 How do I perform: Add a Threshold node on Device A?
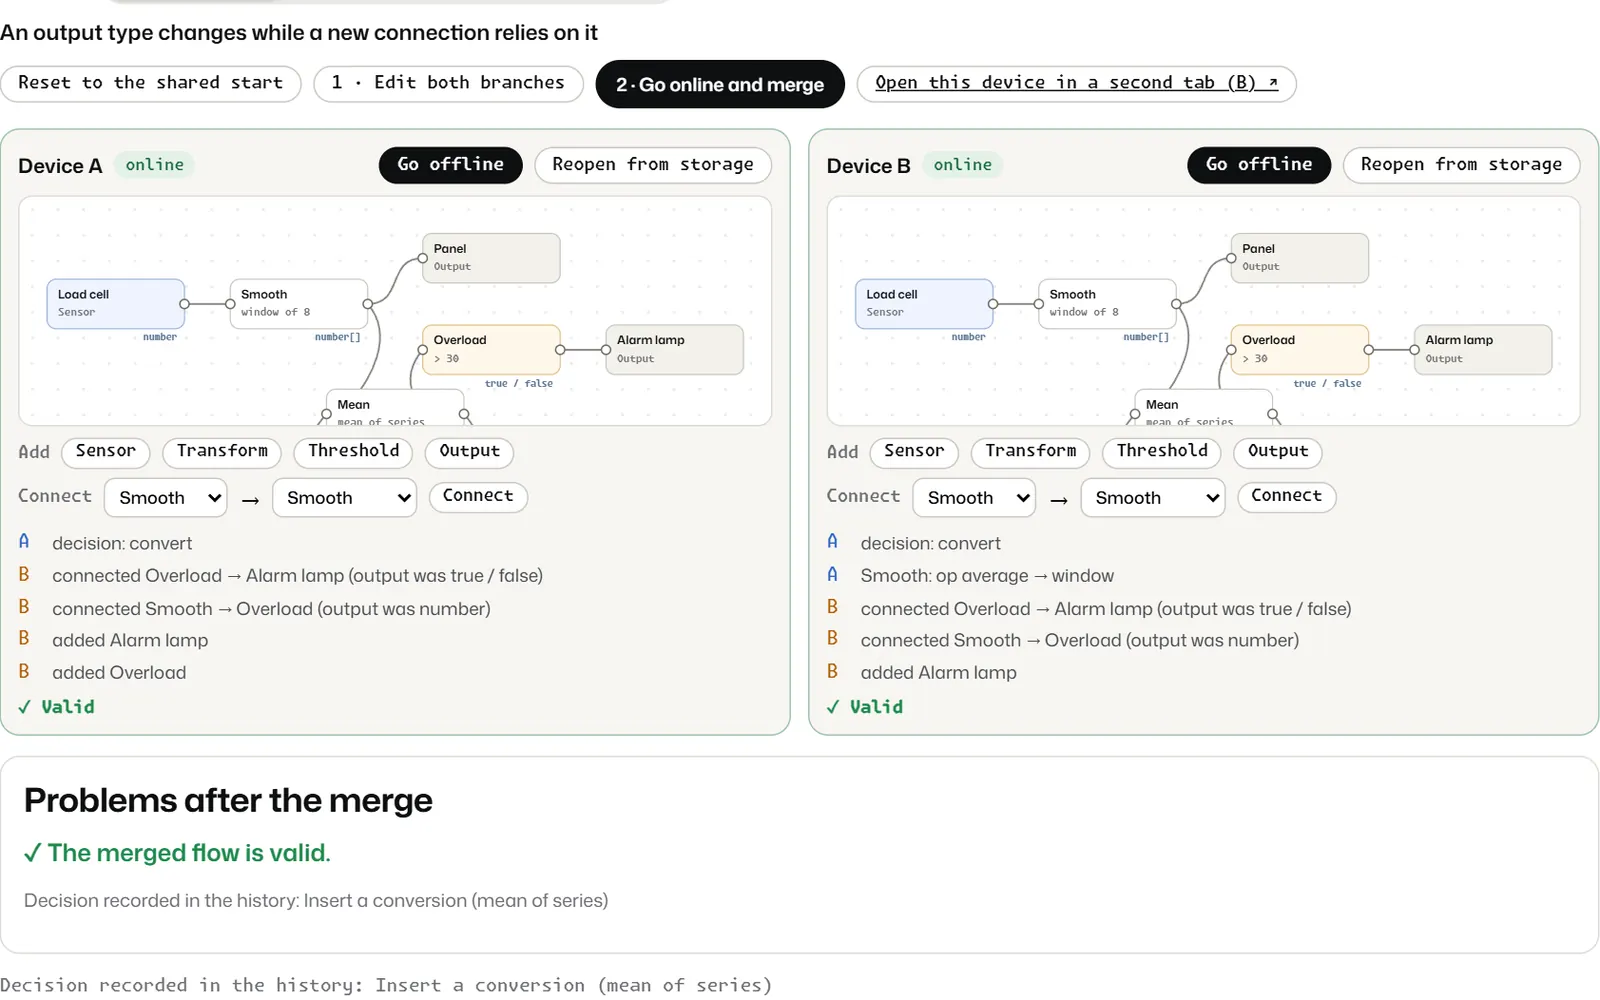[x=353, y=452]
